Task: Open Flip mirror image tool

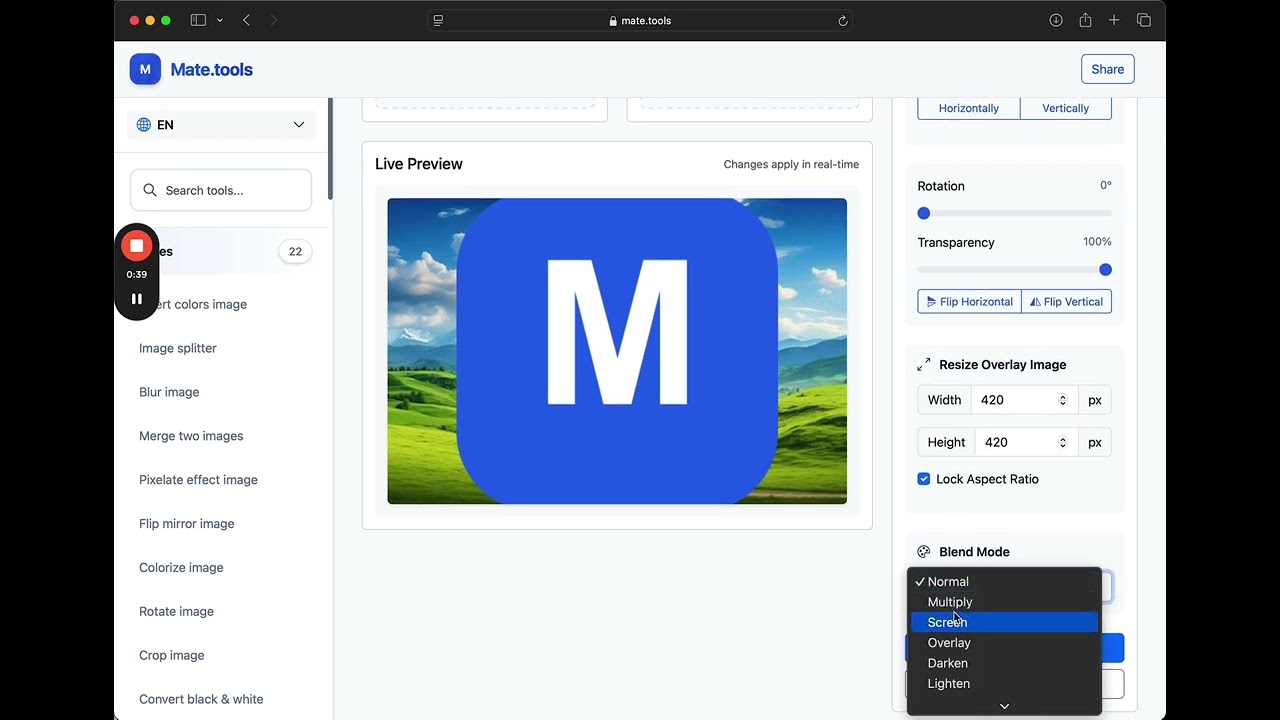Action: click(186, 524)
